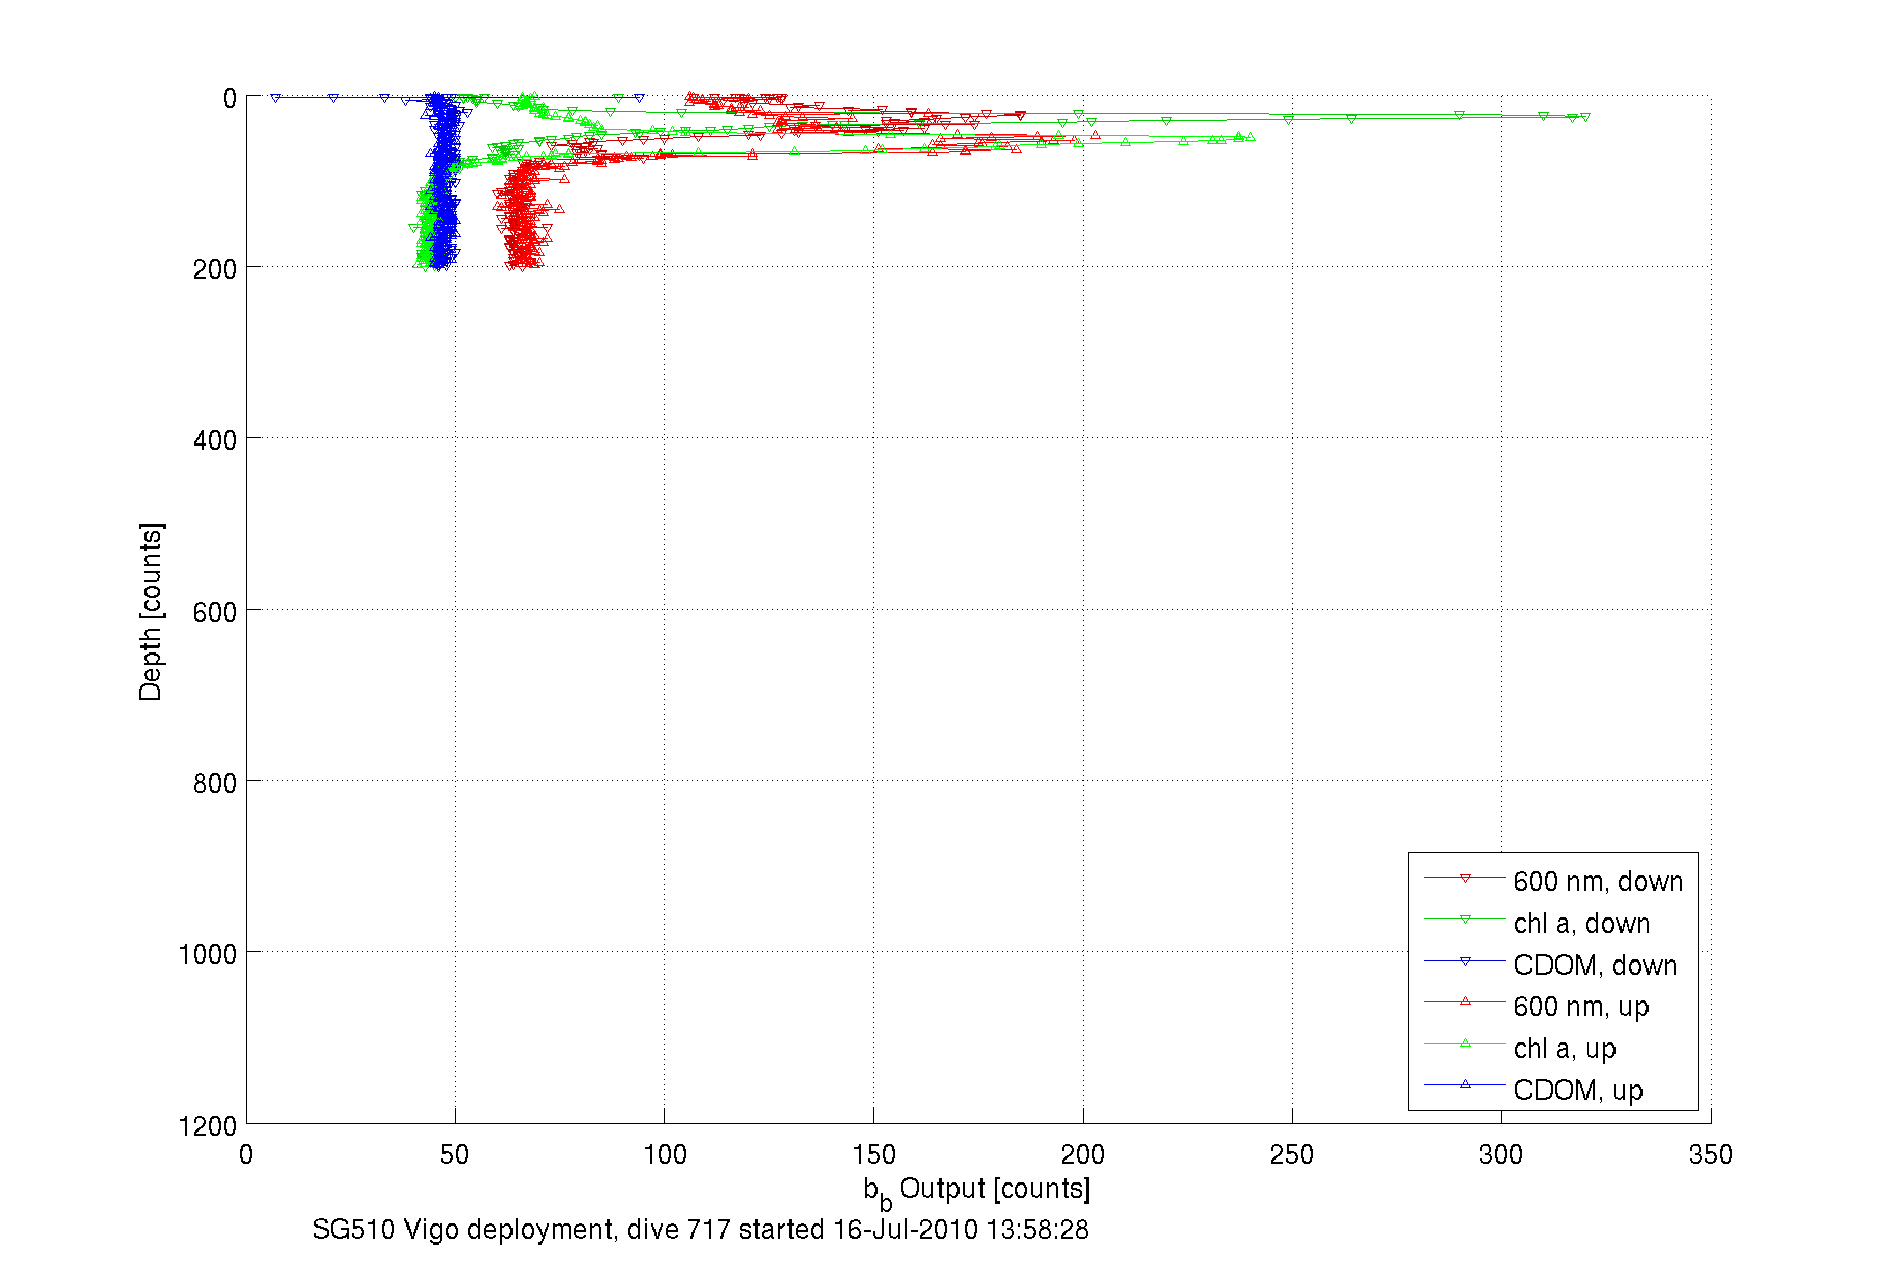Click the x-axis tick label 50
1891x1262 pixels.
point(455,1155)
